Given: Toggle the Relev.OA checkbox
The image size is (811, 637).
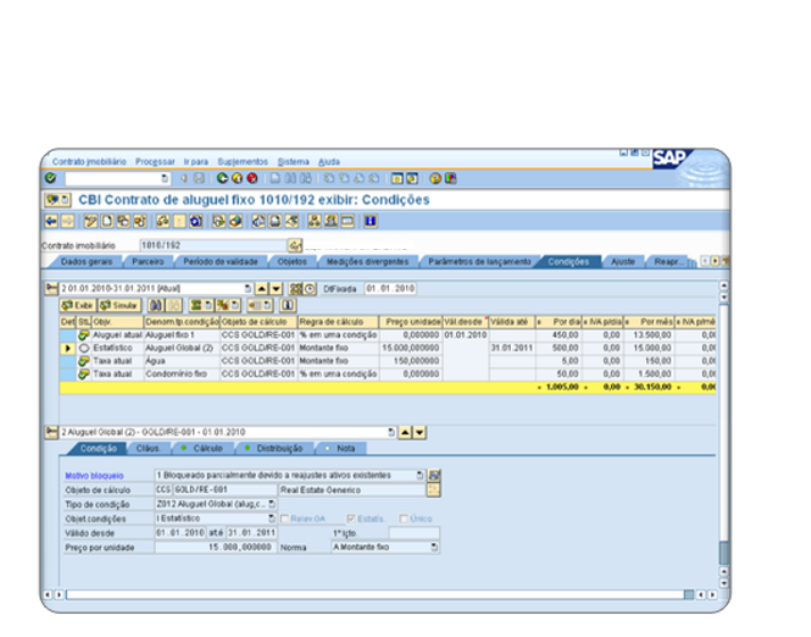Looking at the screenshot, I should (284, 519).
